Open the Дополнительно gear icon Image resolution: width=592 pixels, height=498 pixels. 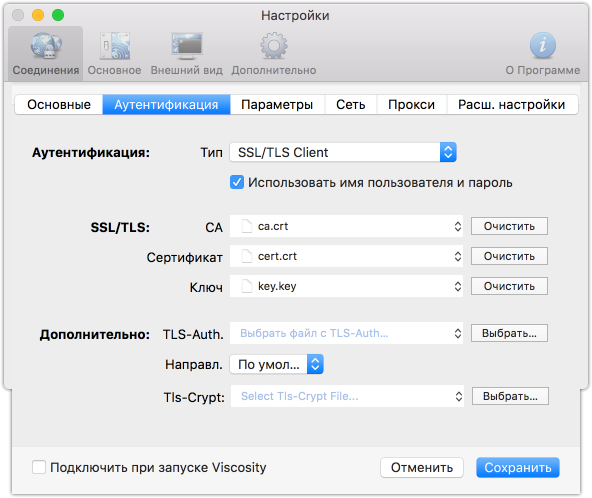(274, 46)
